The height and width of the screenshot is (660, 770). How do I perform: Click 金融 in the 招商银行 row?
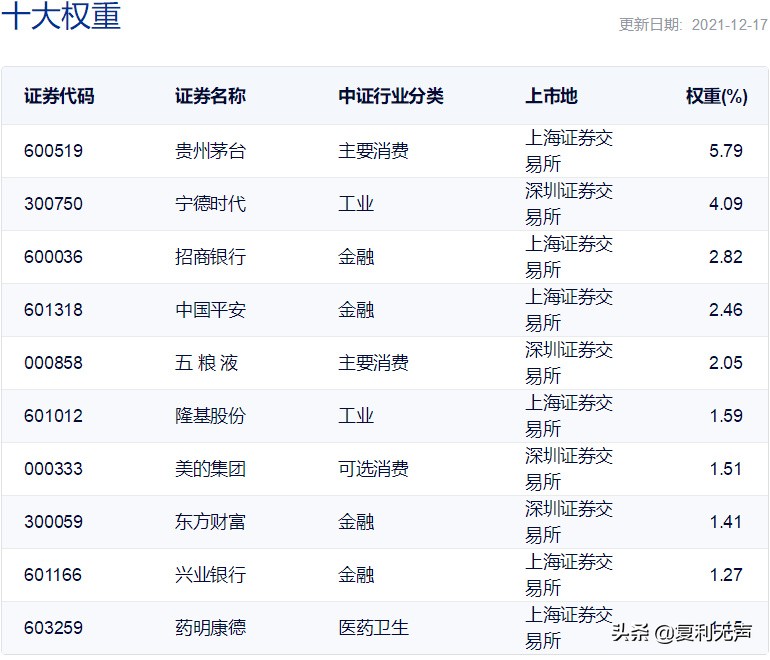356,257
